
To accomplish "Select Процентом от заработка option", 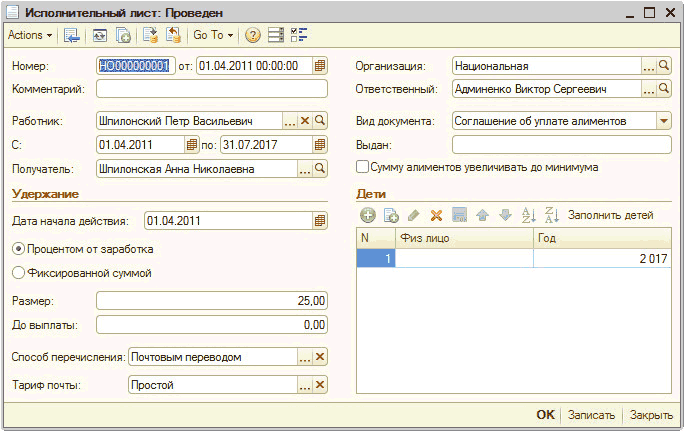I will tap(18, 248).
